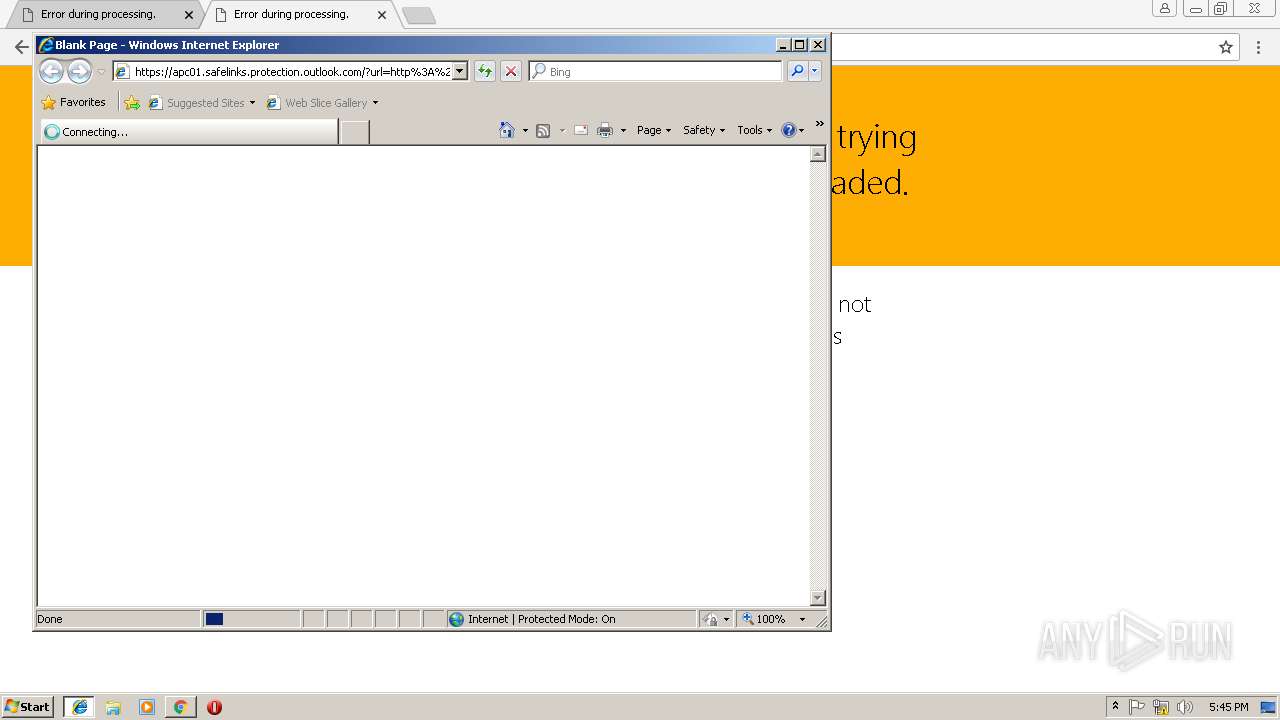Click the search magnifier button
Viewport: 1280px width, 720px height.
pyautogui.click(x=797, y=71)
